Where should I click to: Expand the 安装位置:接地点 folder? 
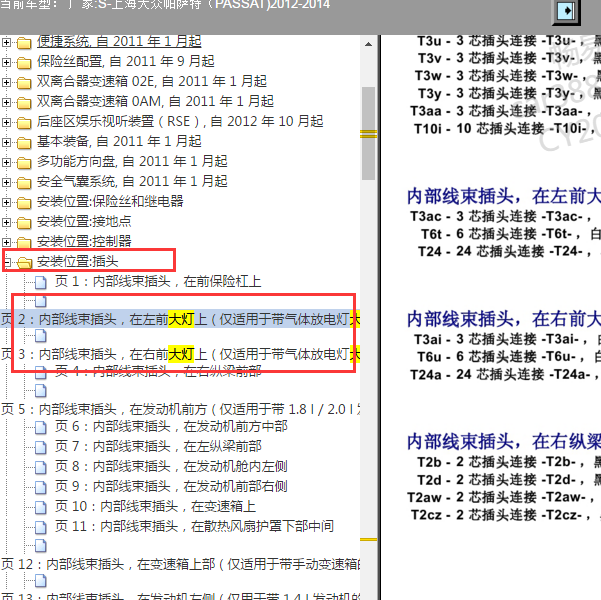[x=6, y=222]
